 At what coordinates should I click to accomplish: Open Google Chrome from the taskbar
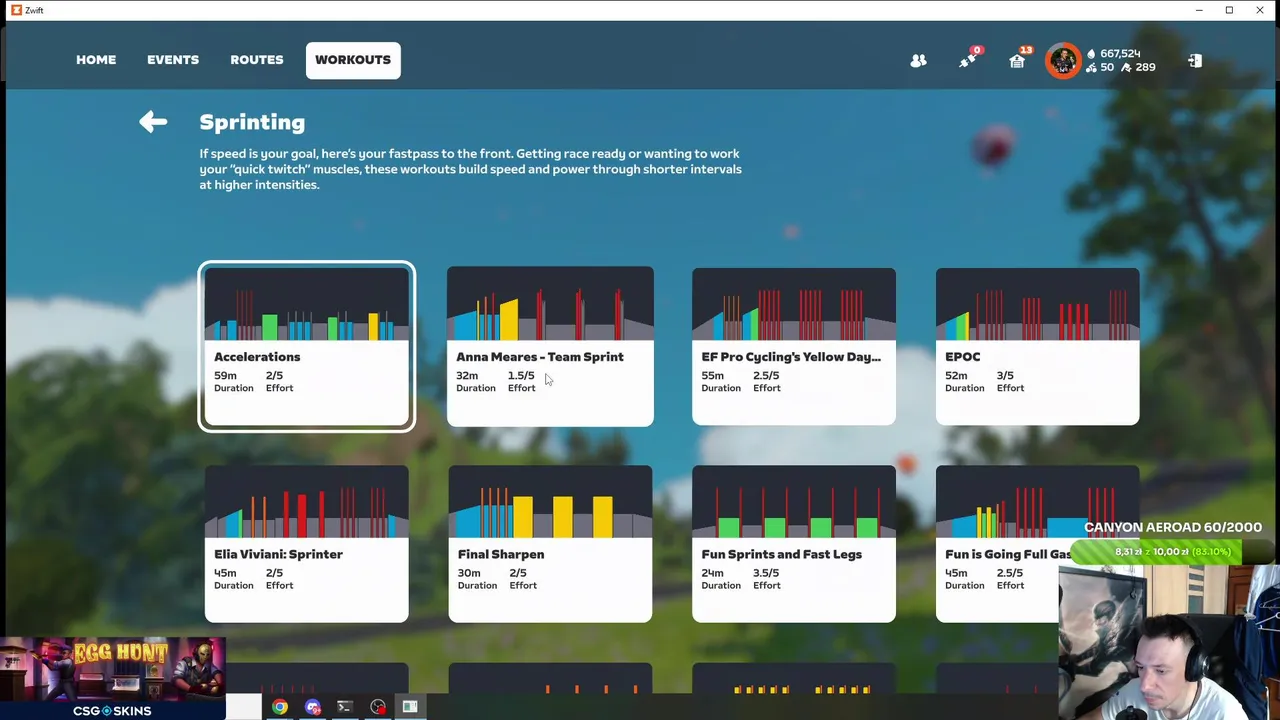pos(280,707)
